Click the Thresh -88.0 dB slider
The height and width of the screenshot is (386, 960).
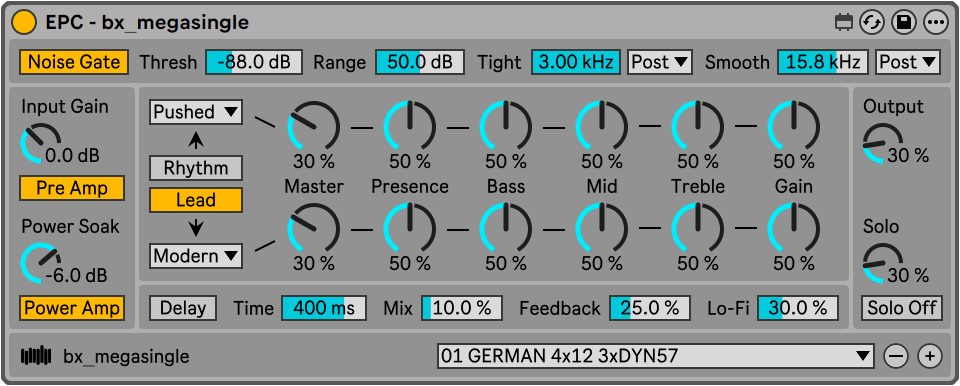coord(253,62)
